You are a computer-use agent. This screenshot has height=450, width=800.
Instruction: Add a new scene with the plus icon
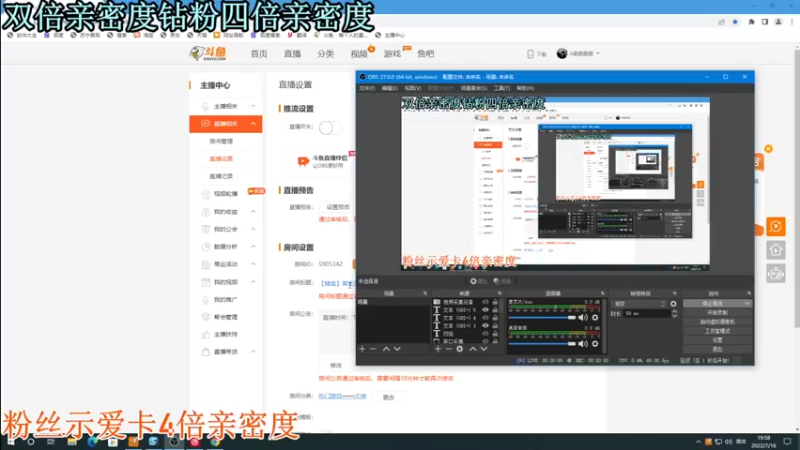[362, 349]
